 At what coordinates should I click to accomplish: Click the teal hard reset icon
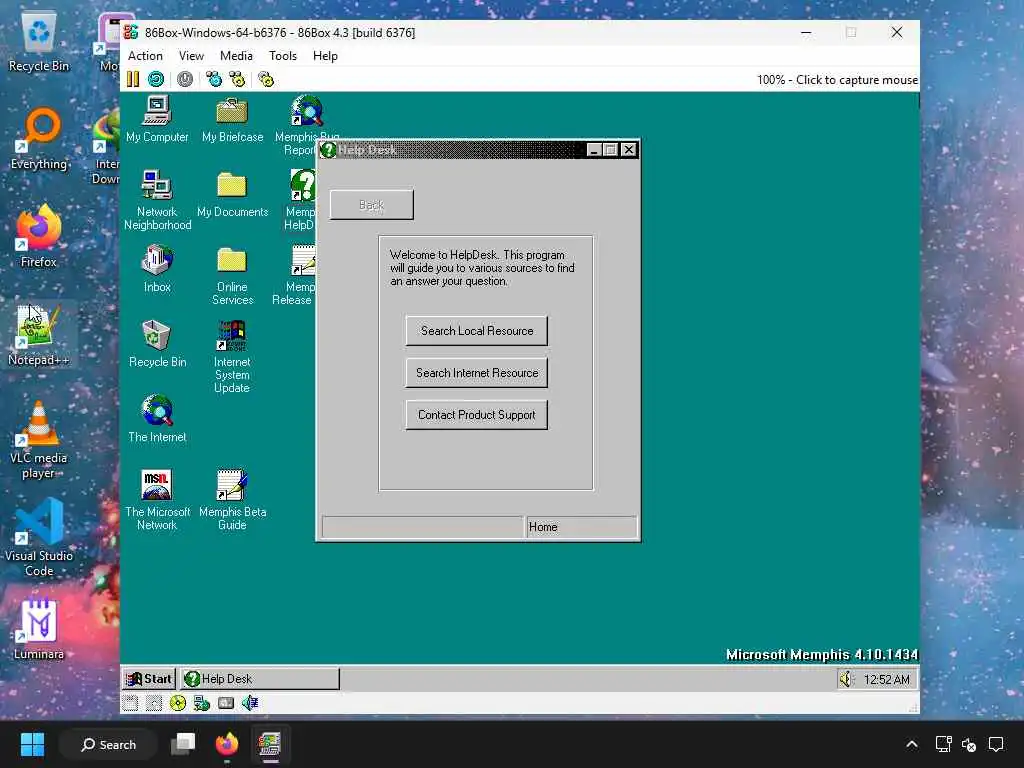pos(156,80)
